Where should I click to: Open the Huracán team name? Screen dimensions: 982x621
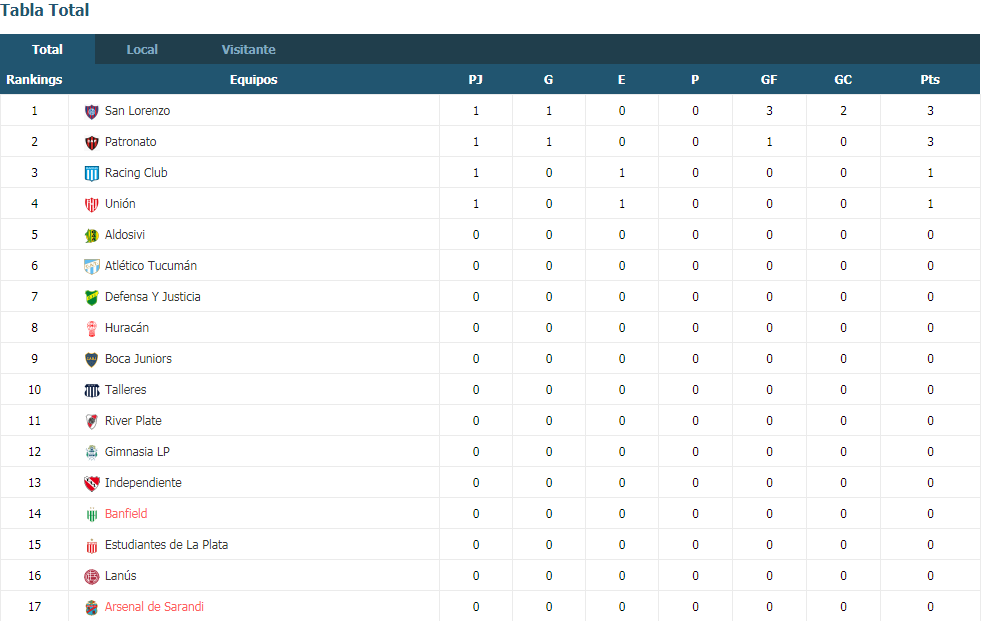(127, 327)
